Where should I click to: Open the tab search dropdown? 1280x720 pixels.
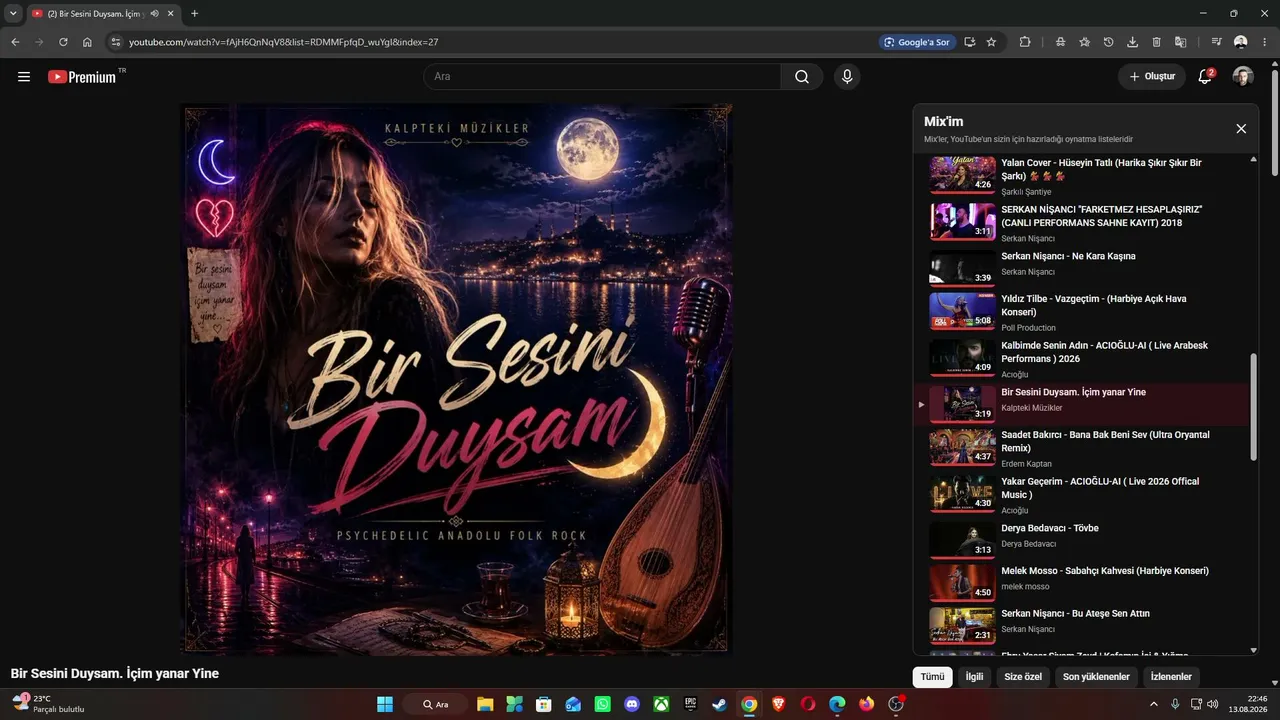coord(13,14)
